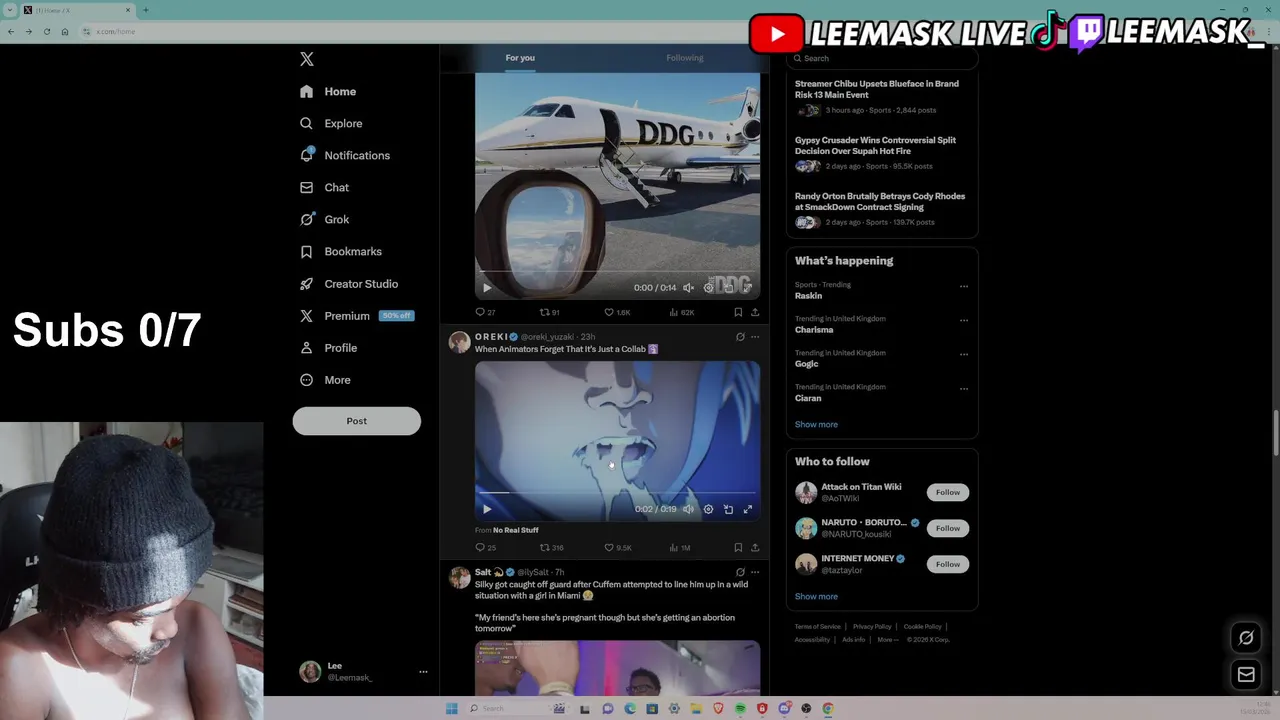Viewport: 1280px width, 720px height.
Task: Like OREKI post with 9.5K likes
Action: [x=617, y=548]
